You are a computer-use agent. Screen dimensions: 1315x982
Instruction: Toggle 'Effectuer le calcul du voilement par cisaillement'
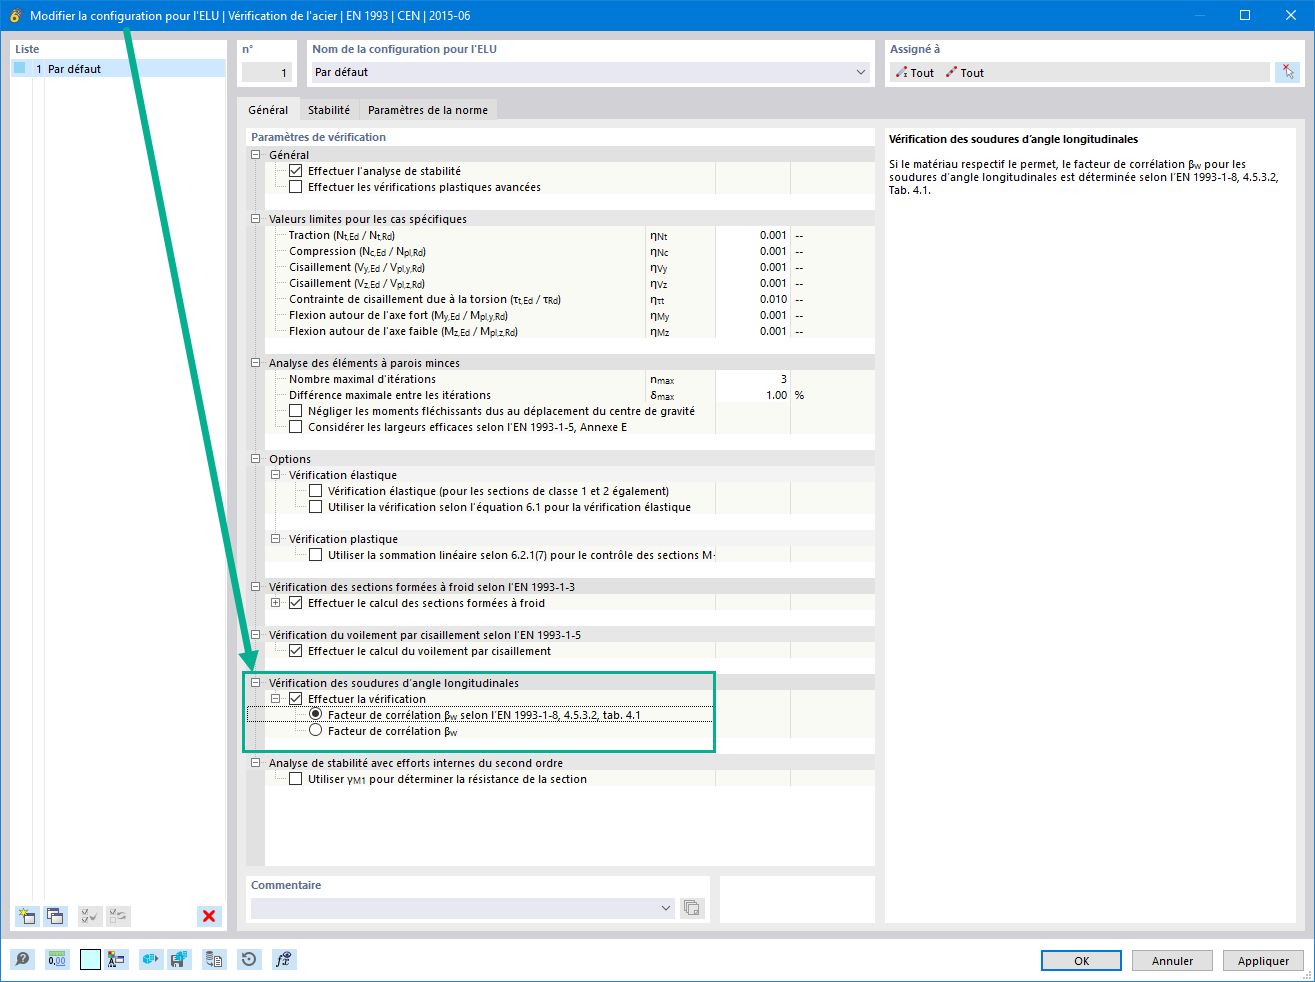295,651
